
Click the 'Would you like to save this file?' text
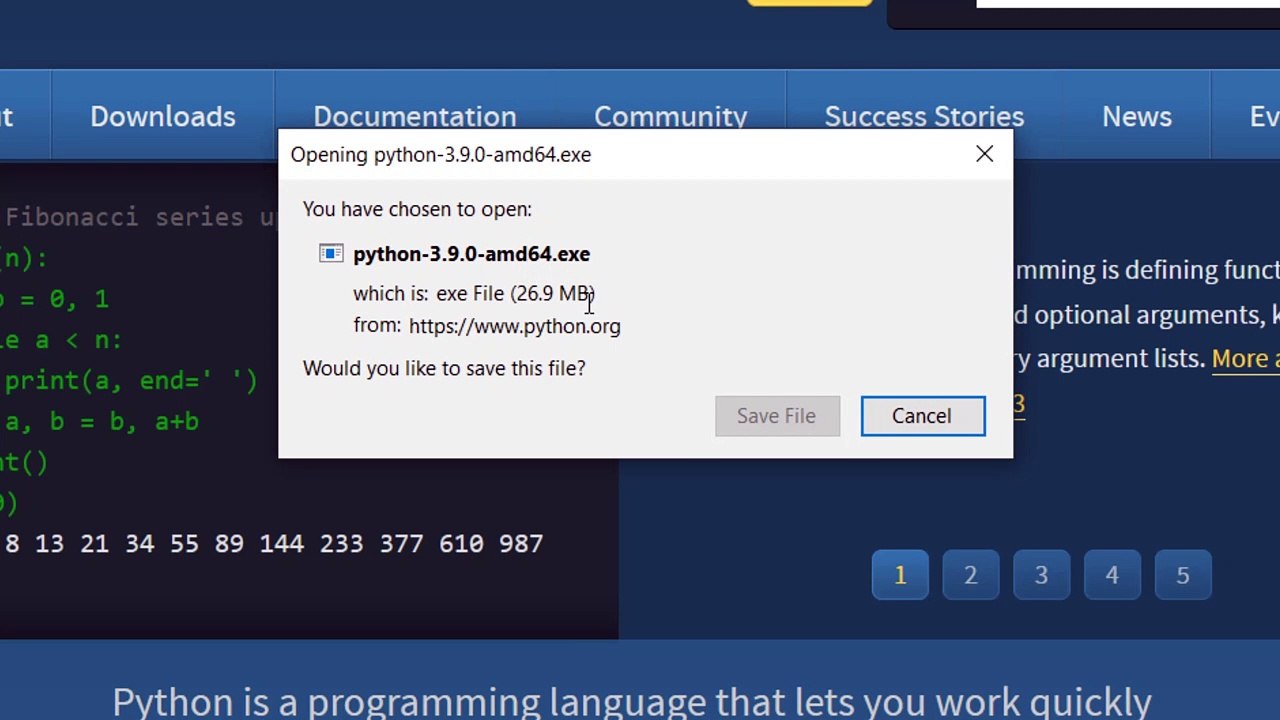(x=444, y=368)
